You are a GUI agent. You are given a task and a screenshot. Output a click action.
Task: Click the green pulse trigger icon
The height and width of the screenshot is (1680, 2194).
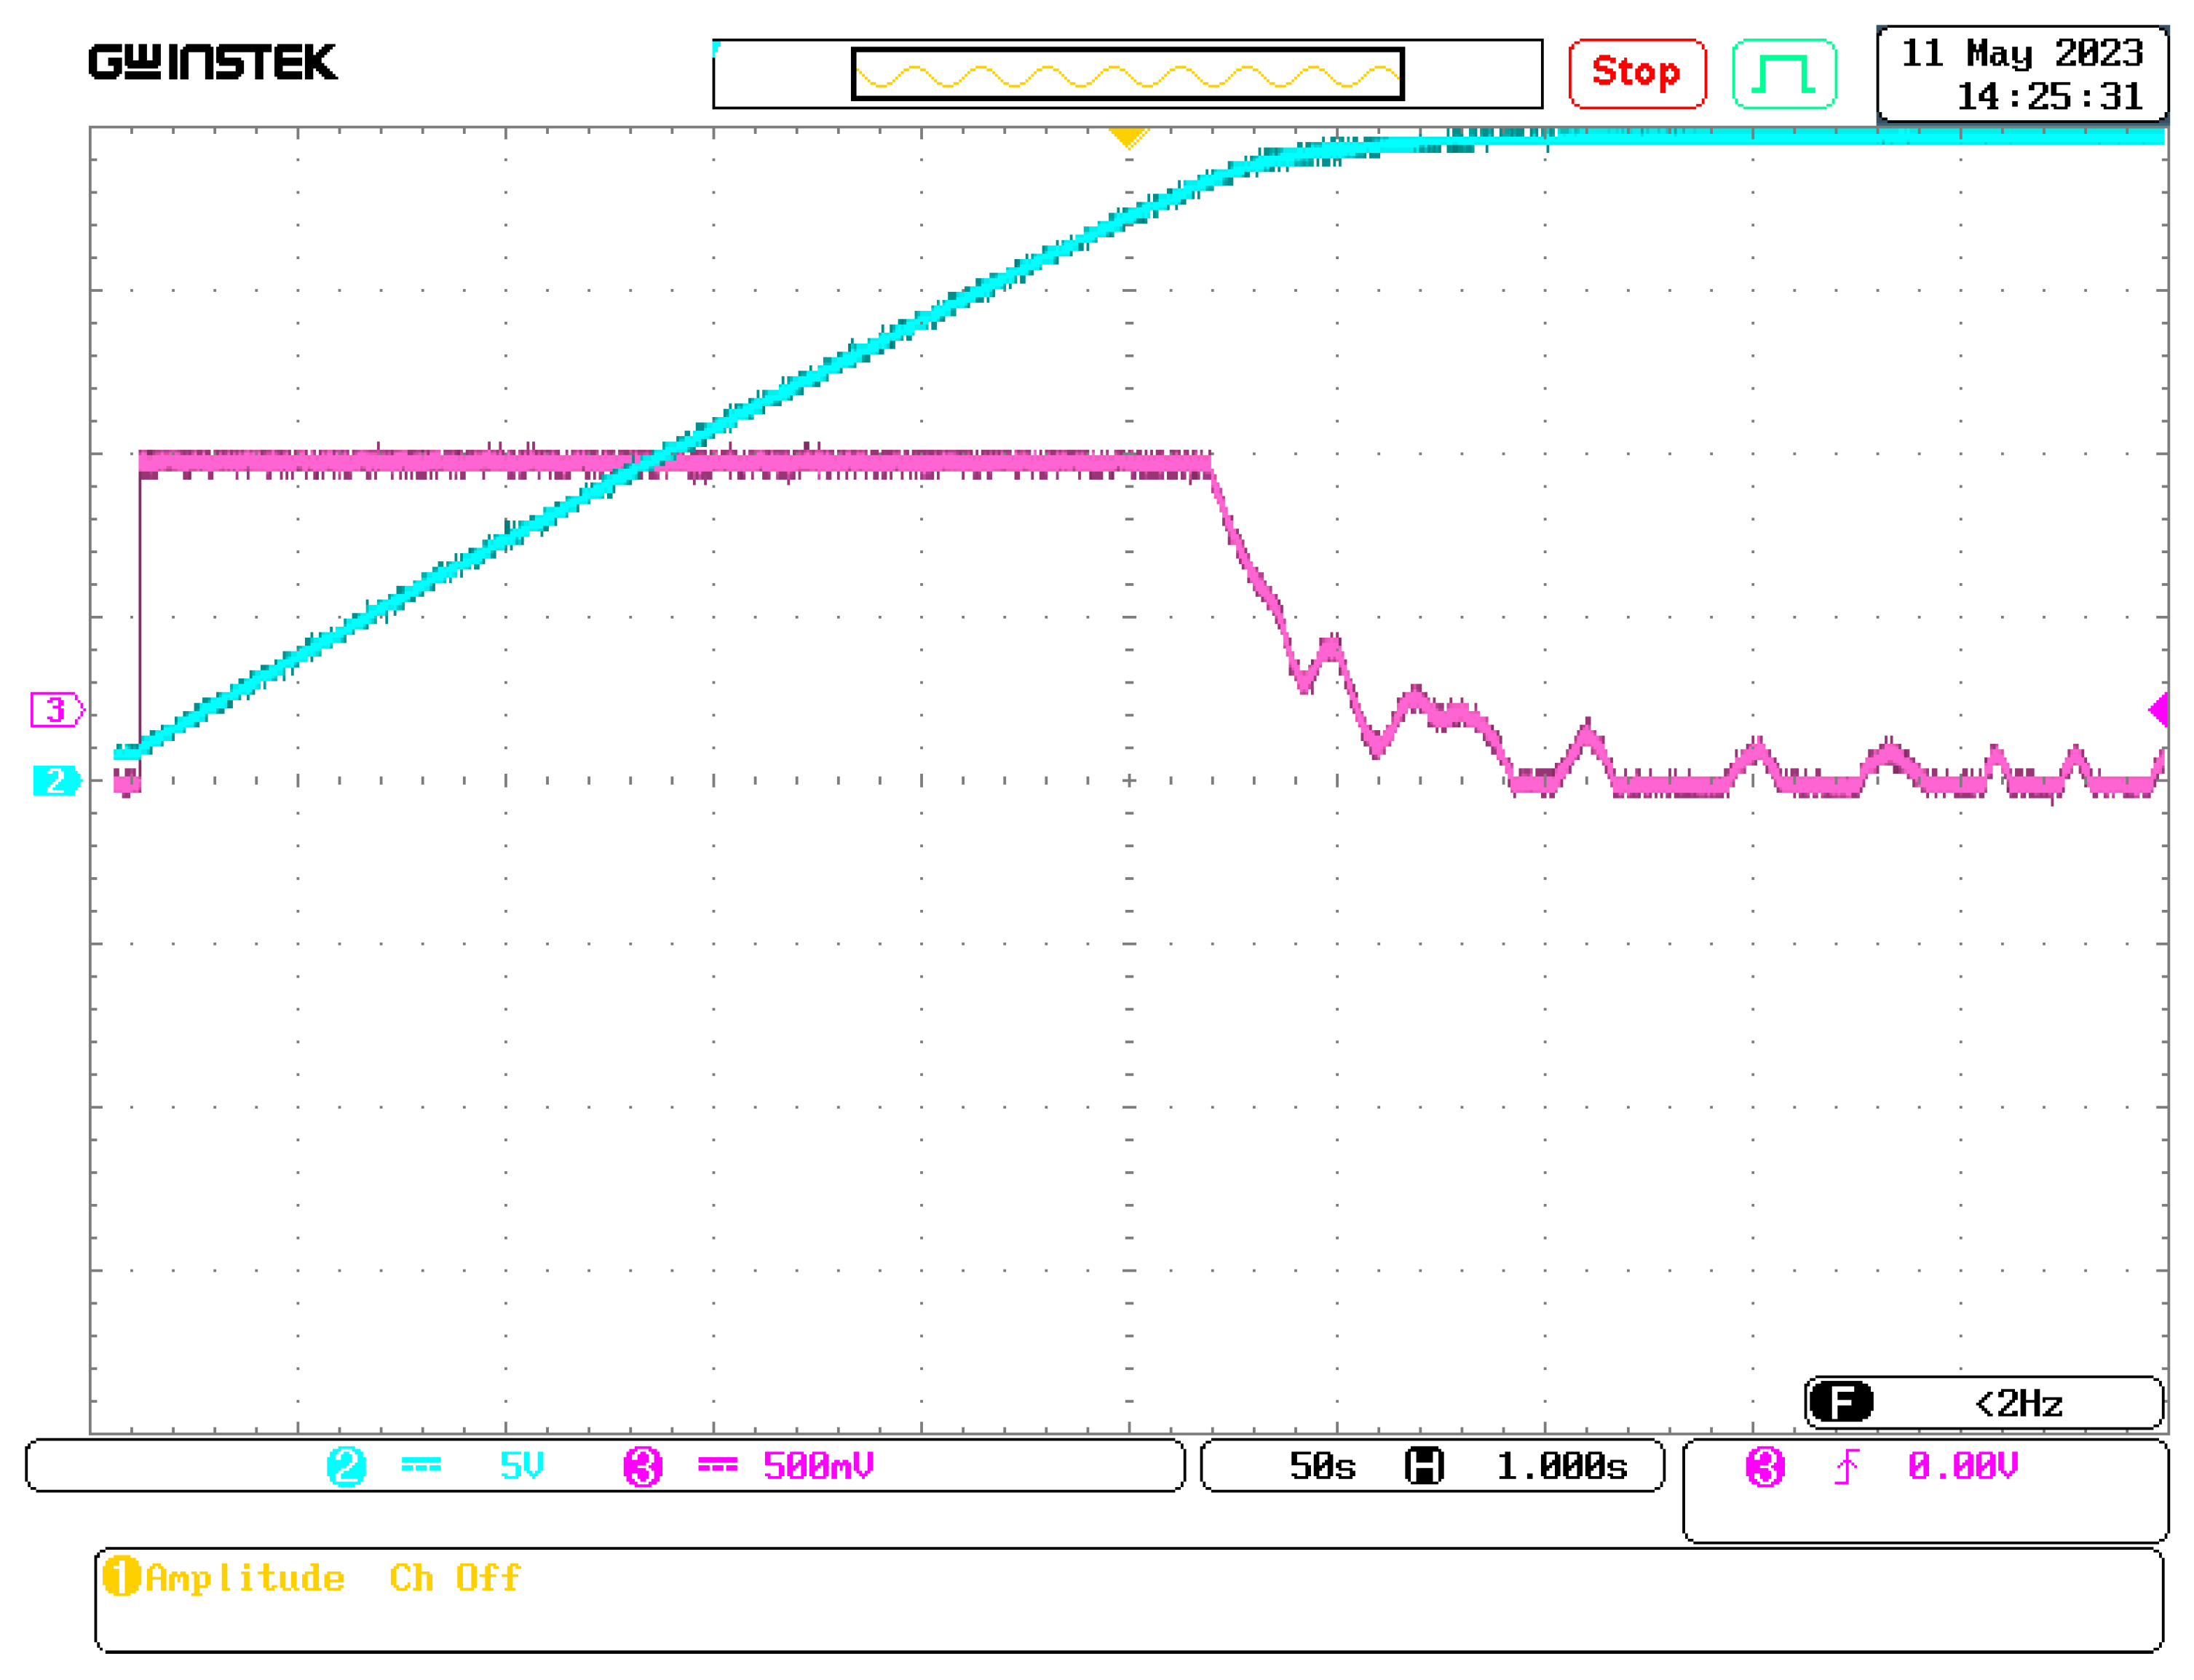pyautogui.click(x=1784, y=74)
